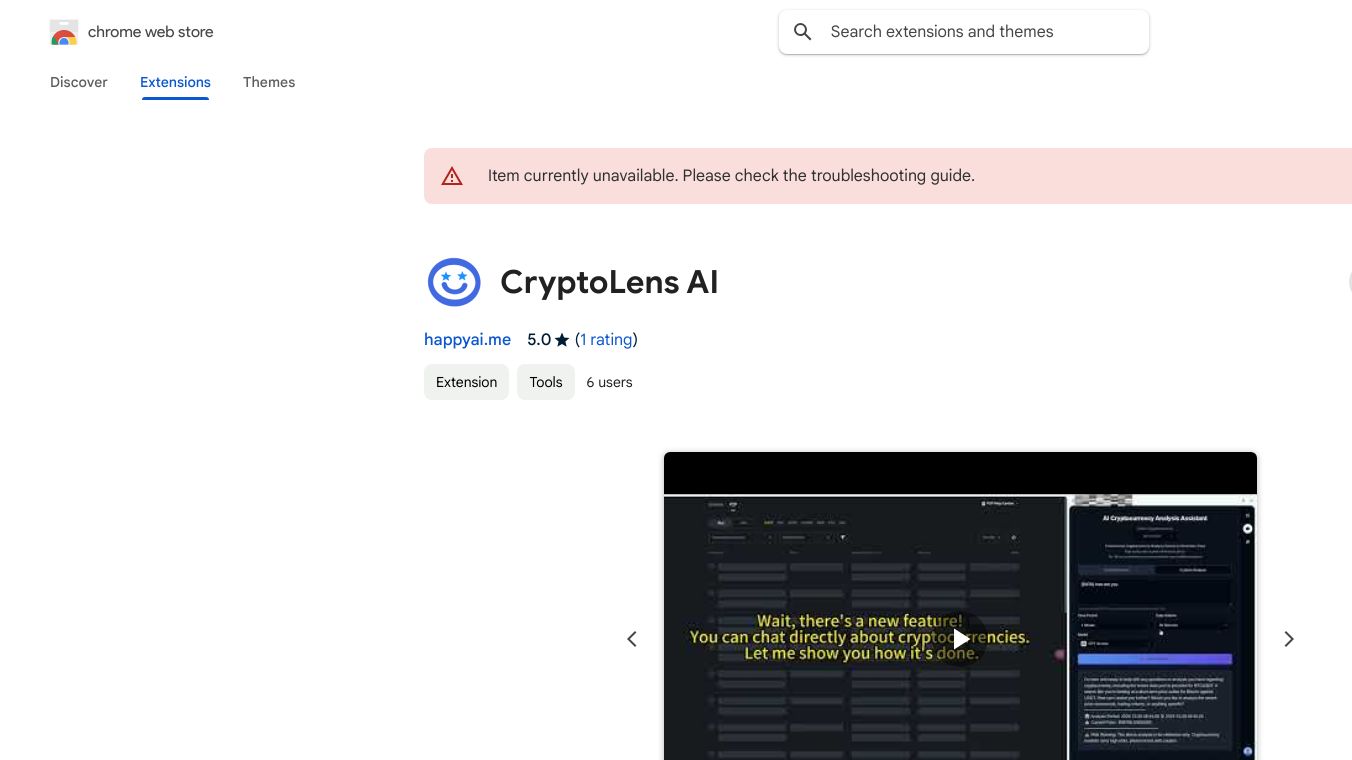Select the Extension category chip
The height and width of the screenshot is (760, 1352).
(466, 382)
